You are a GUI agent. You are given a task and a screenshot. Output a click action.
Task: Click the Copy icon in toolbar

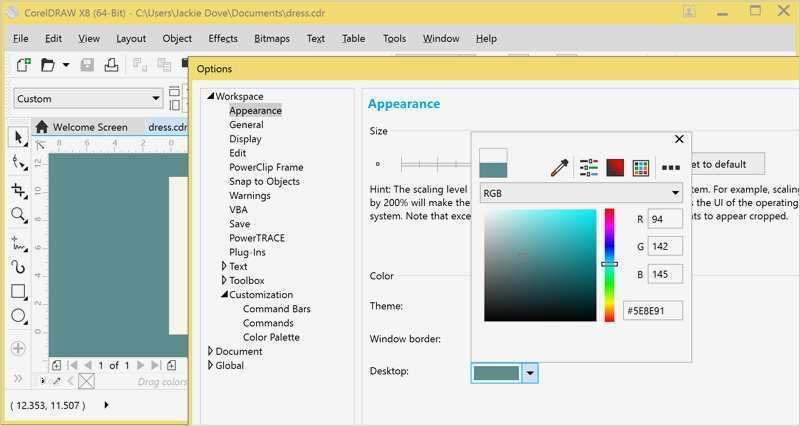[x=164, y=65]
